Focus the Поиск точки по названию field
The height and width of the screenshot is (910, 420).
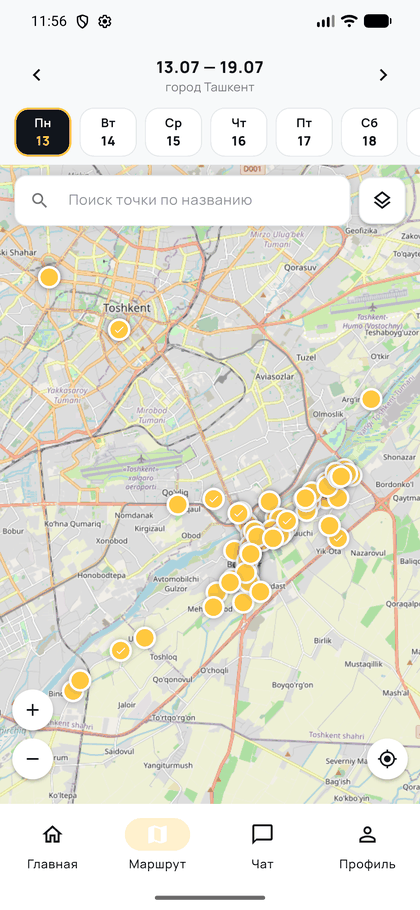click(182, 200)
